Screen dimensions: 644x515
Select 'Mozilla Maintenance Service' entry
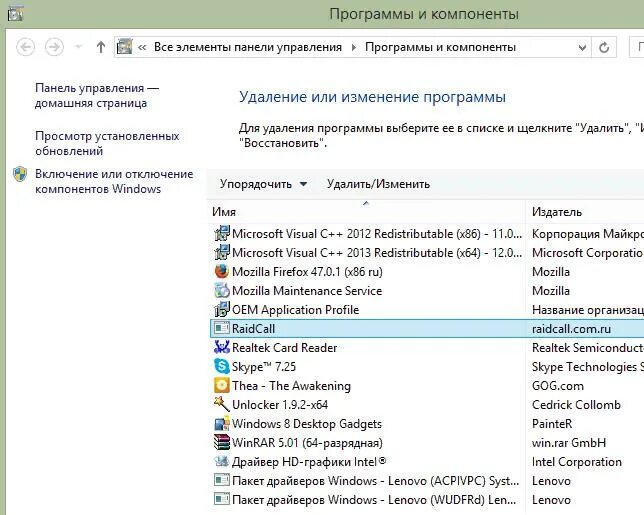pos(307,291)
